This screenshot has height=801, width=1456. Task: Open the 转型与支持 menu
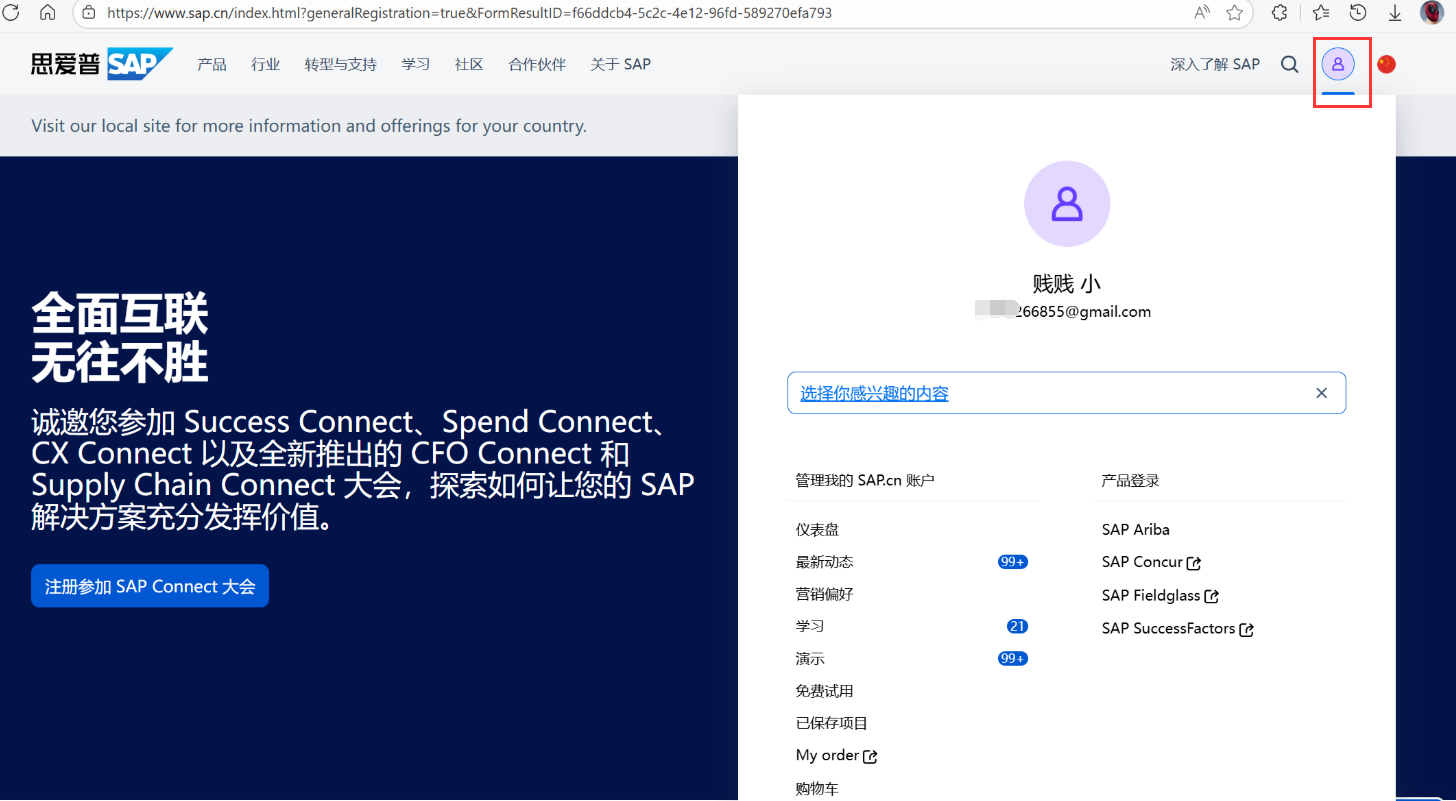click(341, 64)
